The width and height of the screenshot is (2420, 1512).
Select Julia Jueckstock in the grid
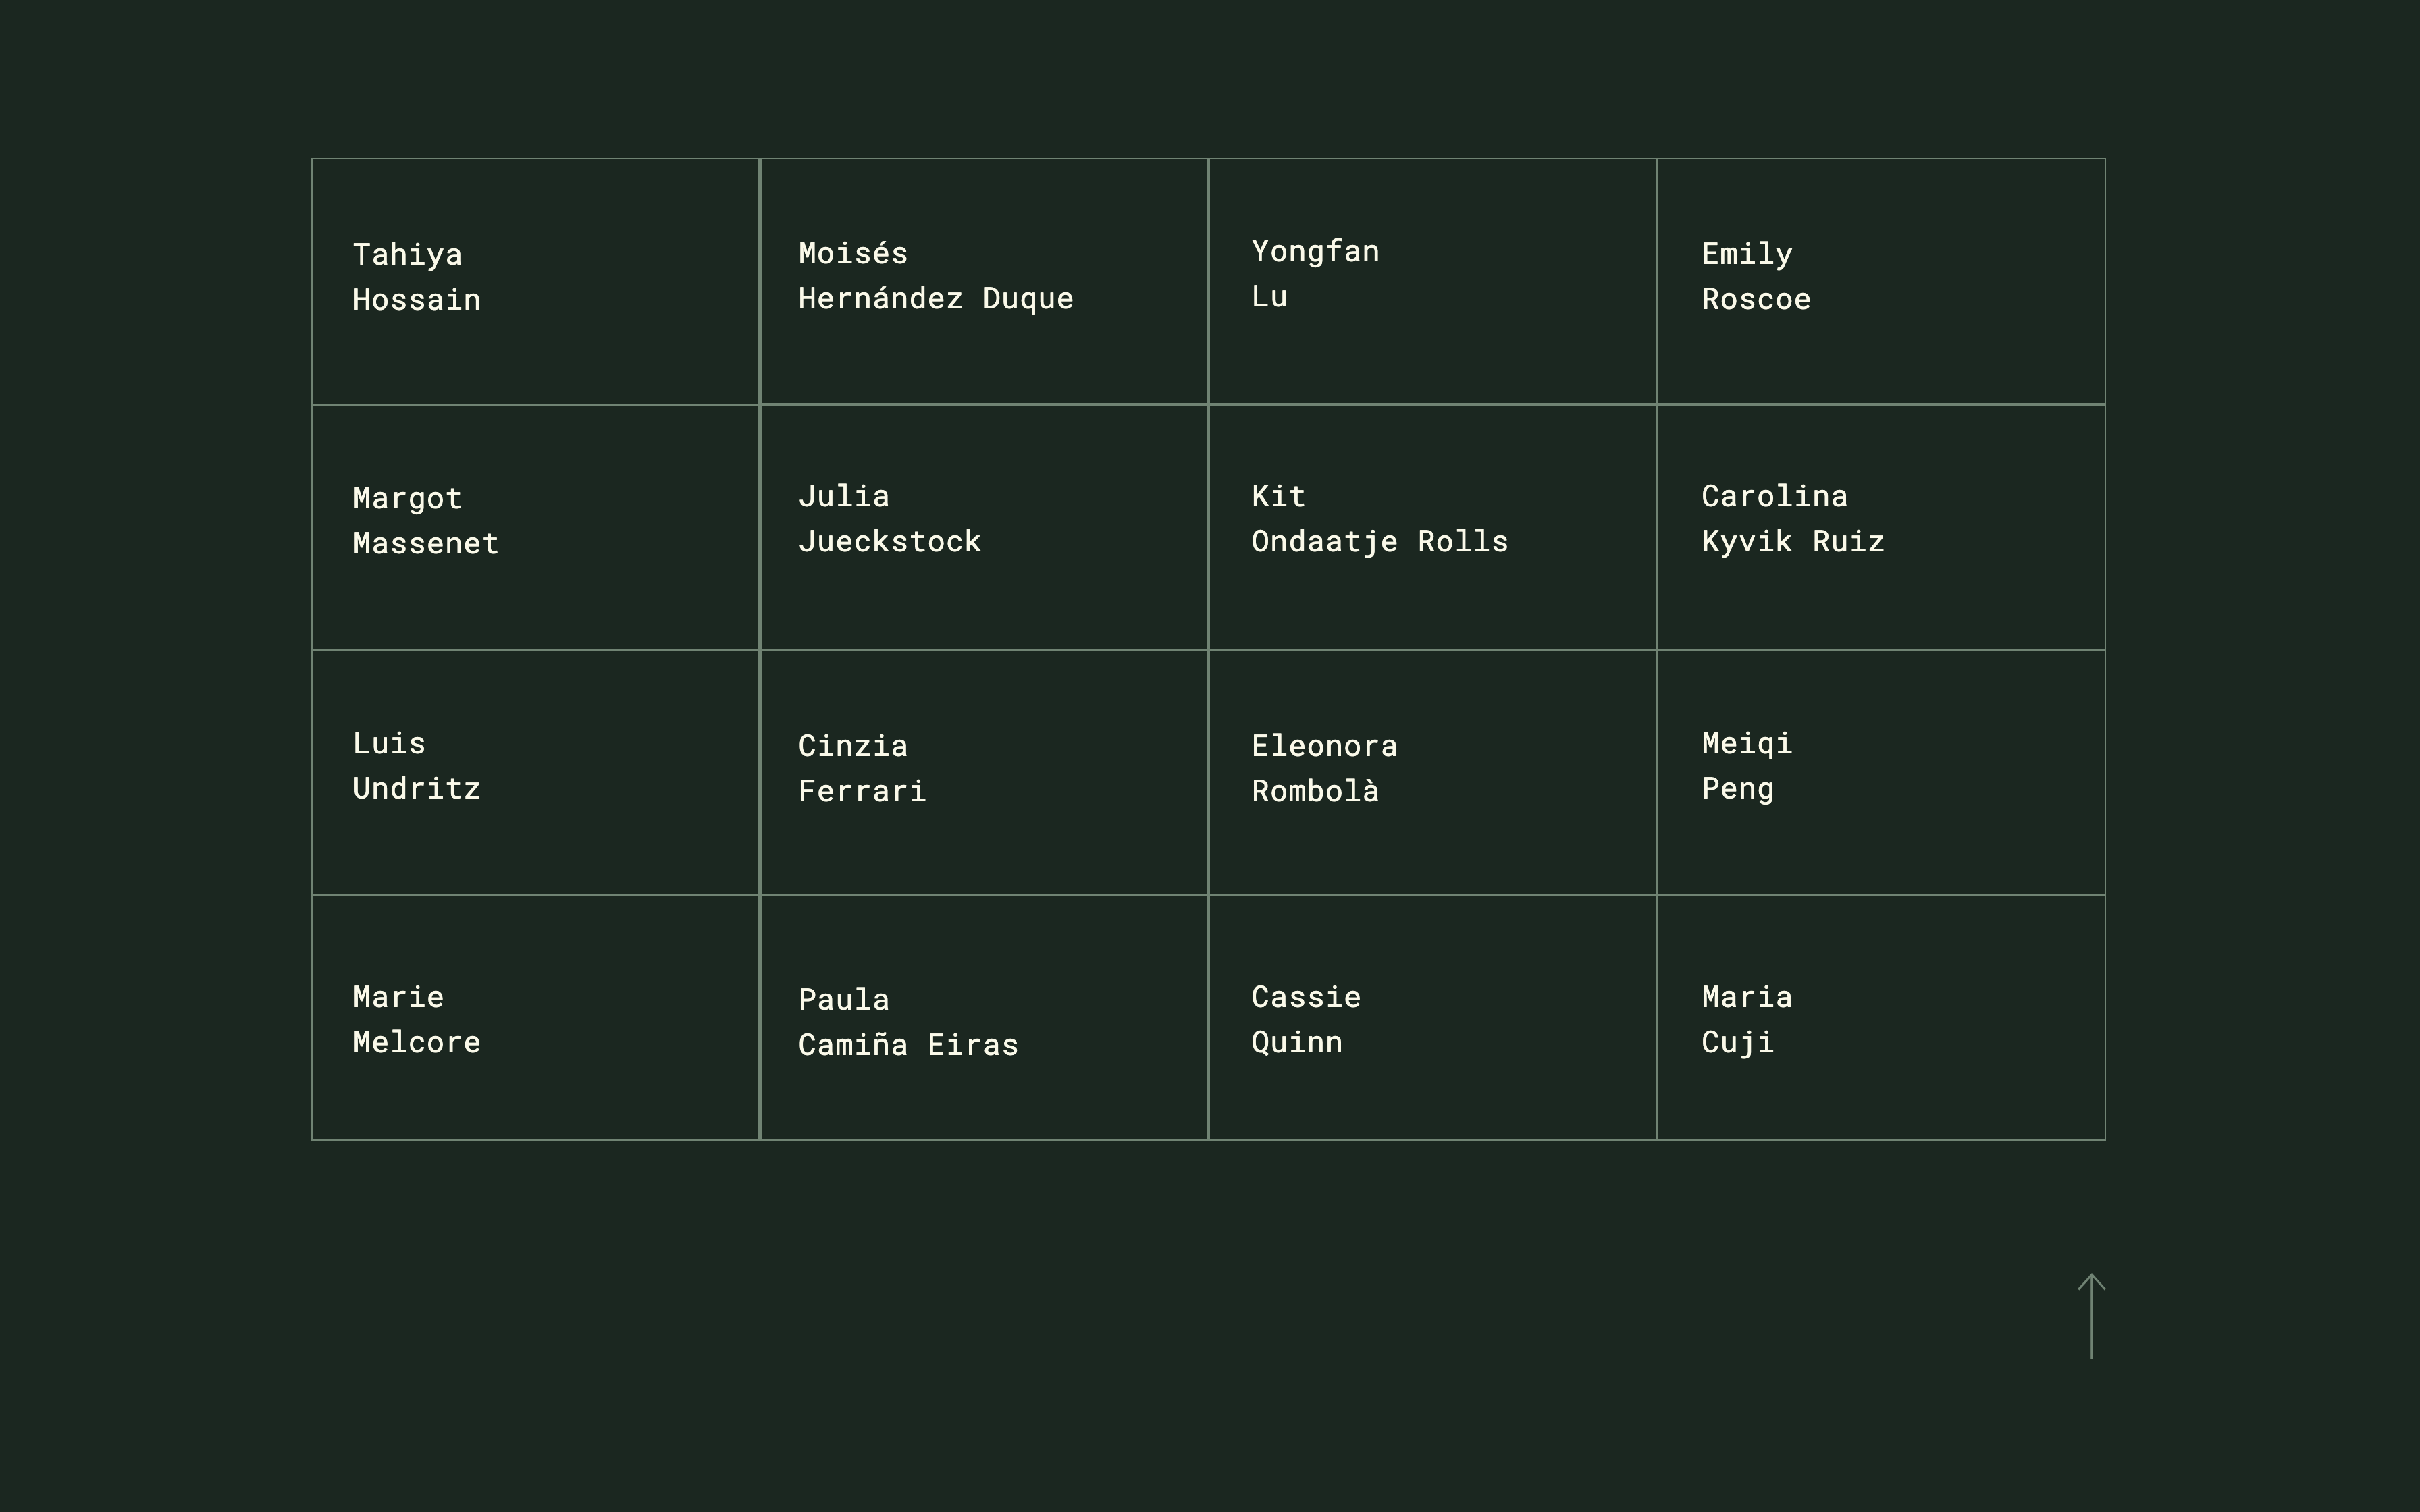point(889,519)
